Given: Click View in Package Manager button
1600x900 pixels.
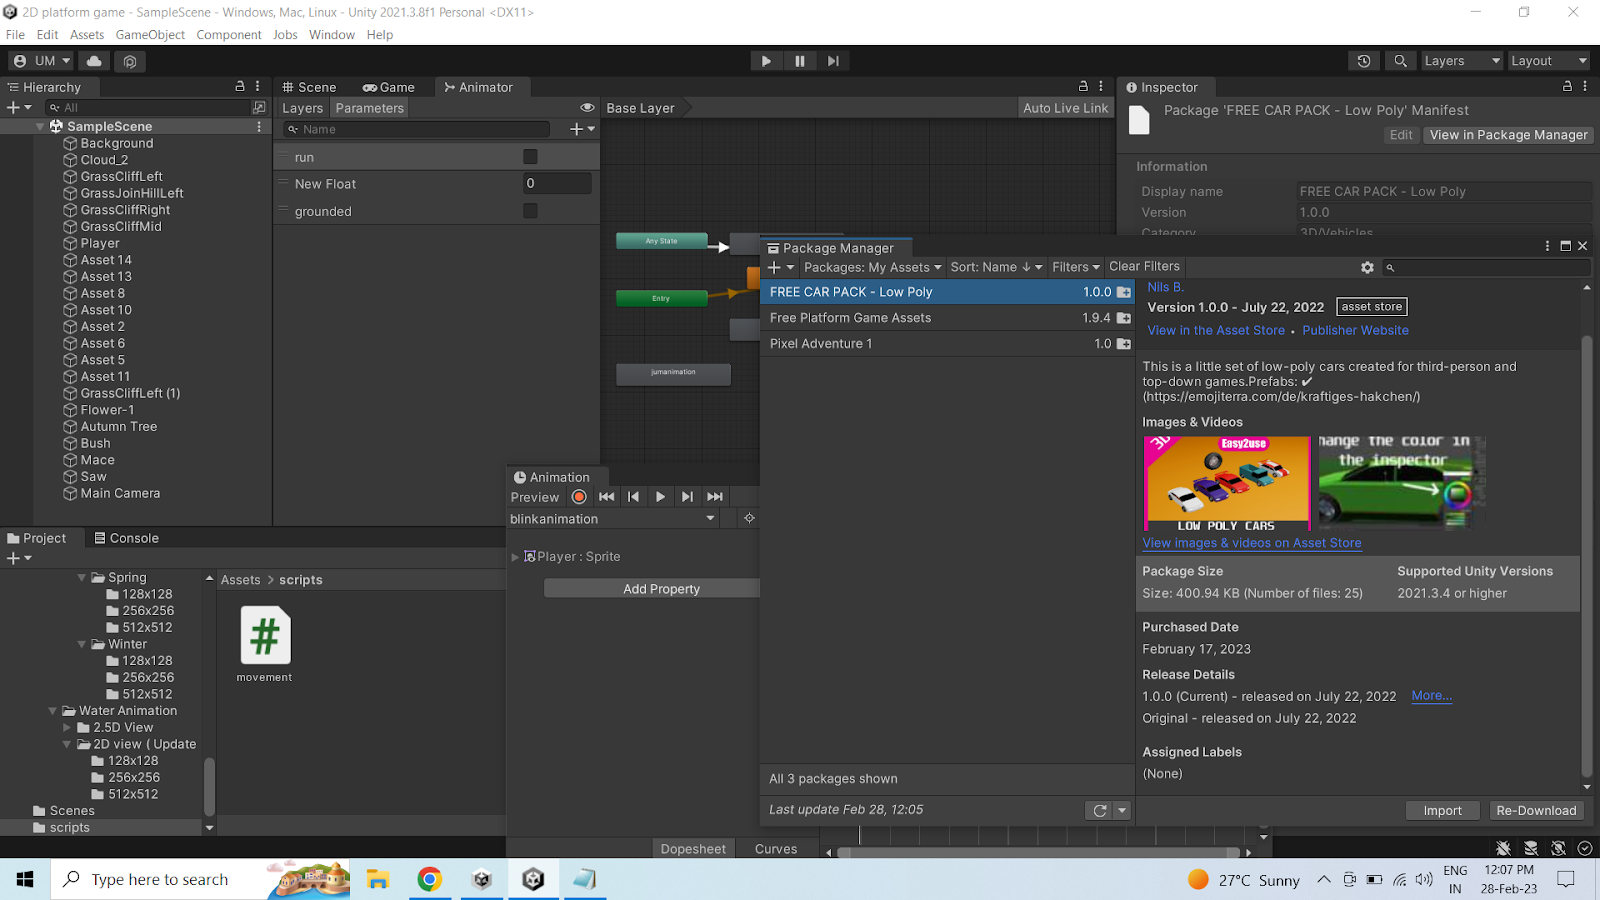Looking at the screenshot, I should coord(1508,135).
